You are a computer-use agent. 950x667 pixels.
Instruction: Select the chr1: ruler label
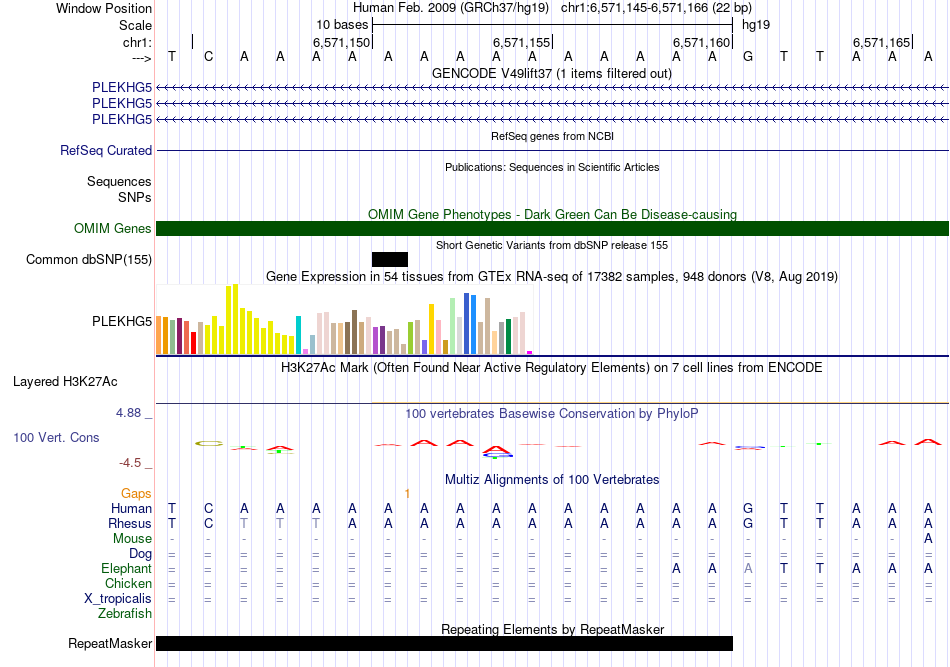coord(137,42)
